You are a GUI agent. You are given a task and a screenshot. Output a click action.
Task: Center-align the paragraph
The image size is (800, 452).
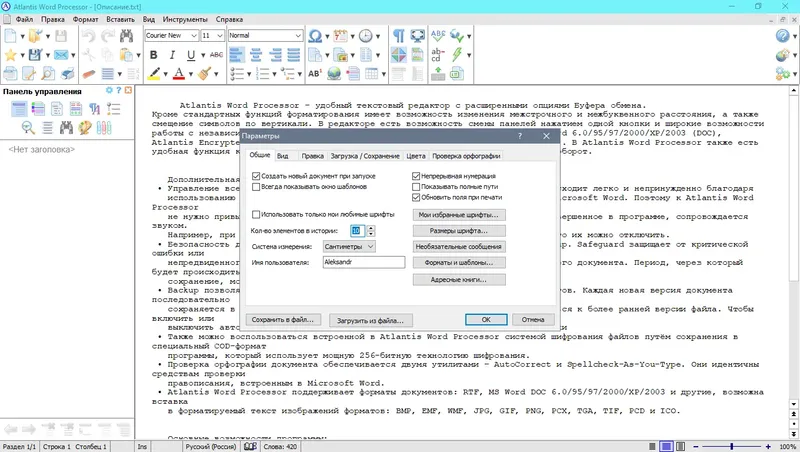coord(256,55)
